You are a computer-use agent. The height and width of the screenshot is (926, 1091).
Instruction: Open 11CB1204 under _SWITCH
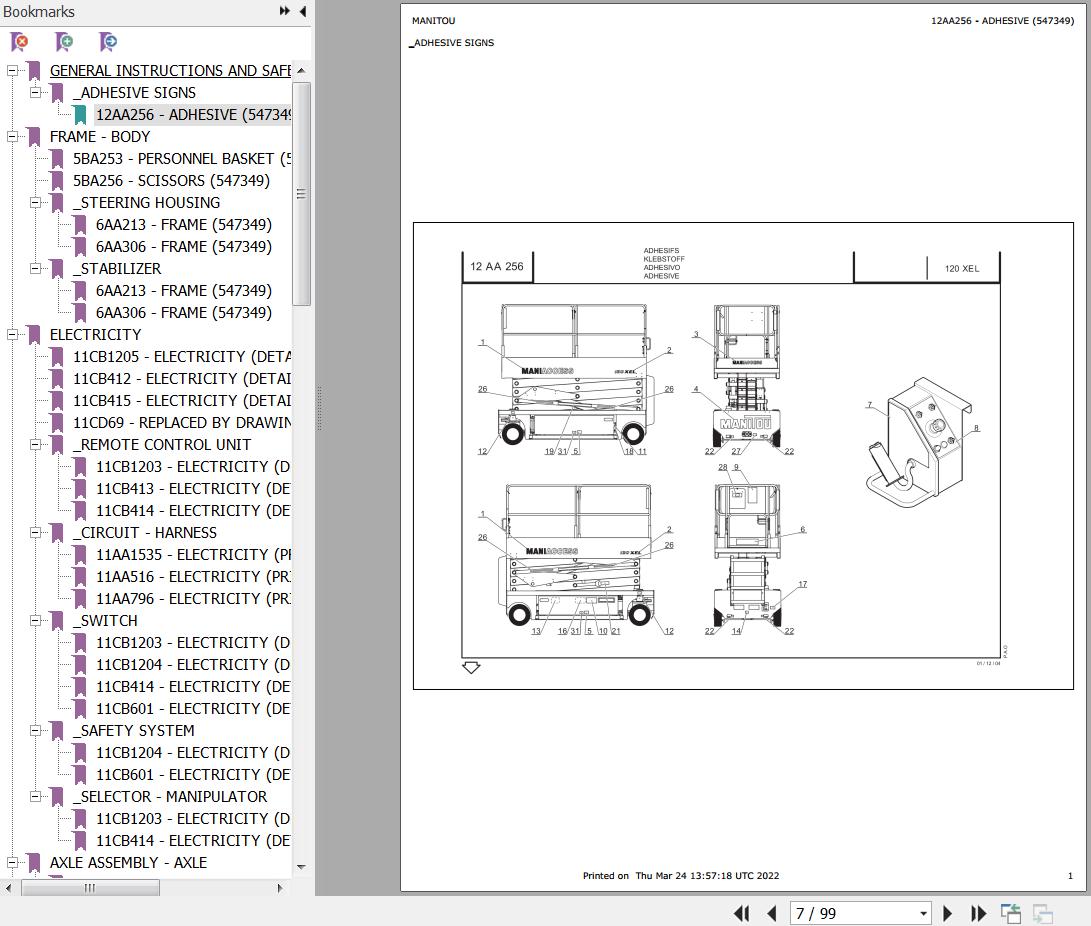tap(193, 665)
